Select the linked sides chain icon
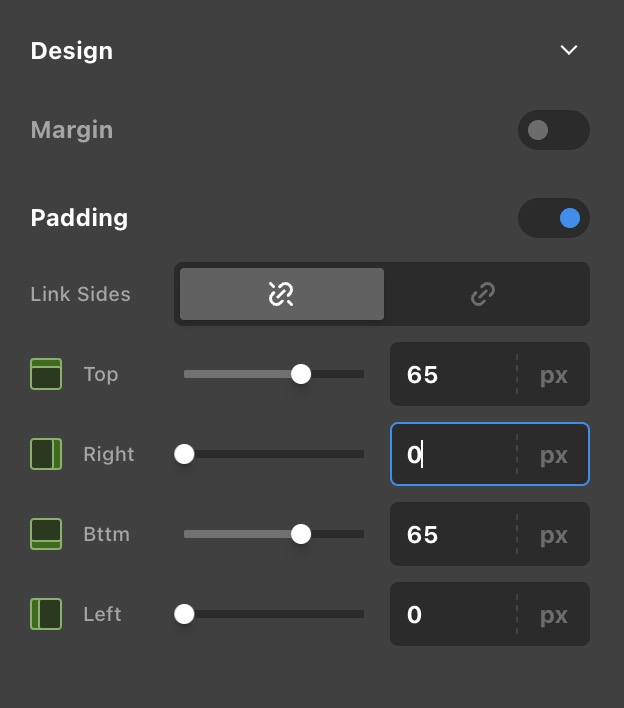 [x=483, y=294]
